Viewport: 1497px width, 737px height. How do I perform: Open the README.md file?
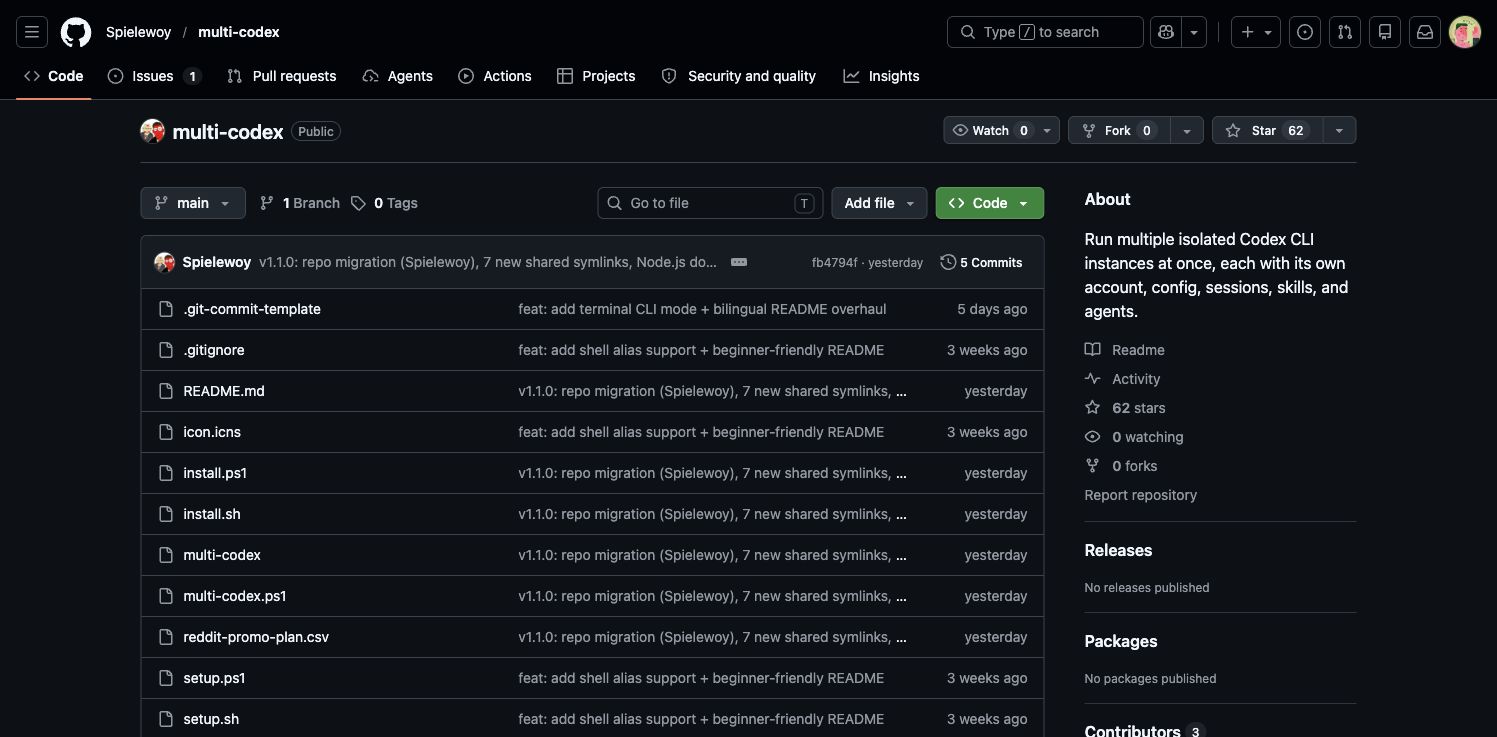pyautogui.click(x=224, y=391)
